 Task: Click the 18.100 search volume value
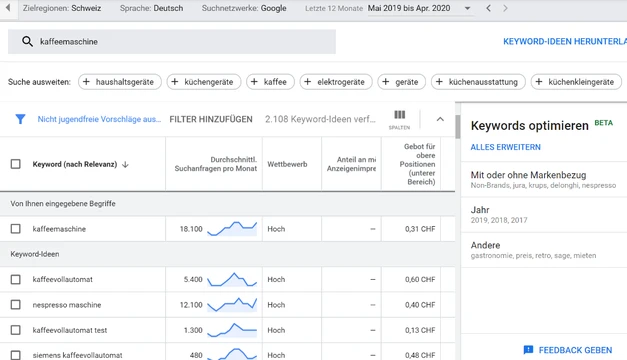pyautogui.click(x=191, y=229)
